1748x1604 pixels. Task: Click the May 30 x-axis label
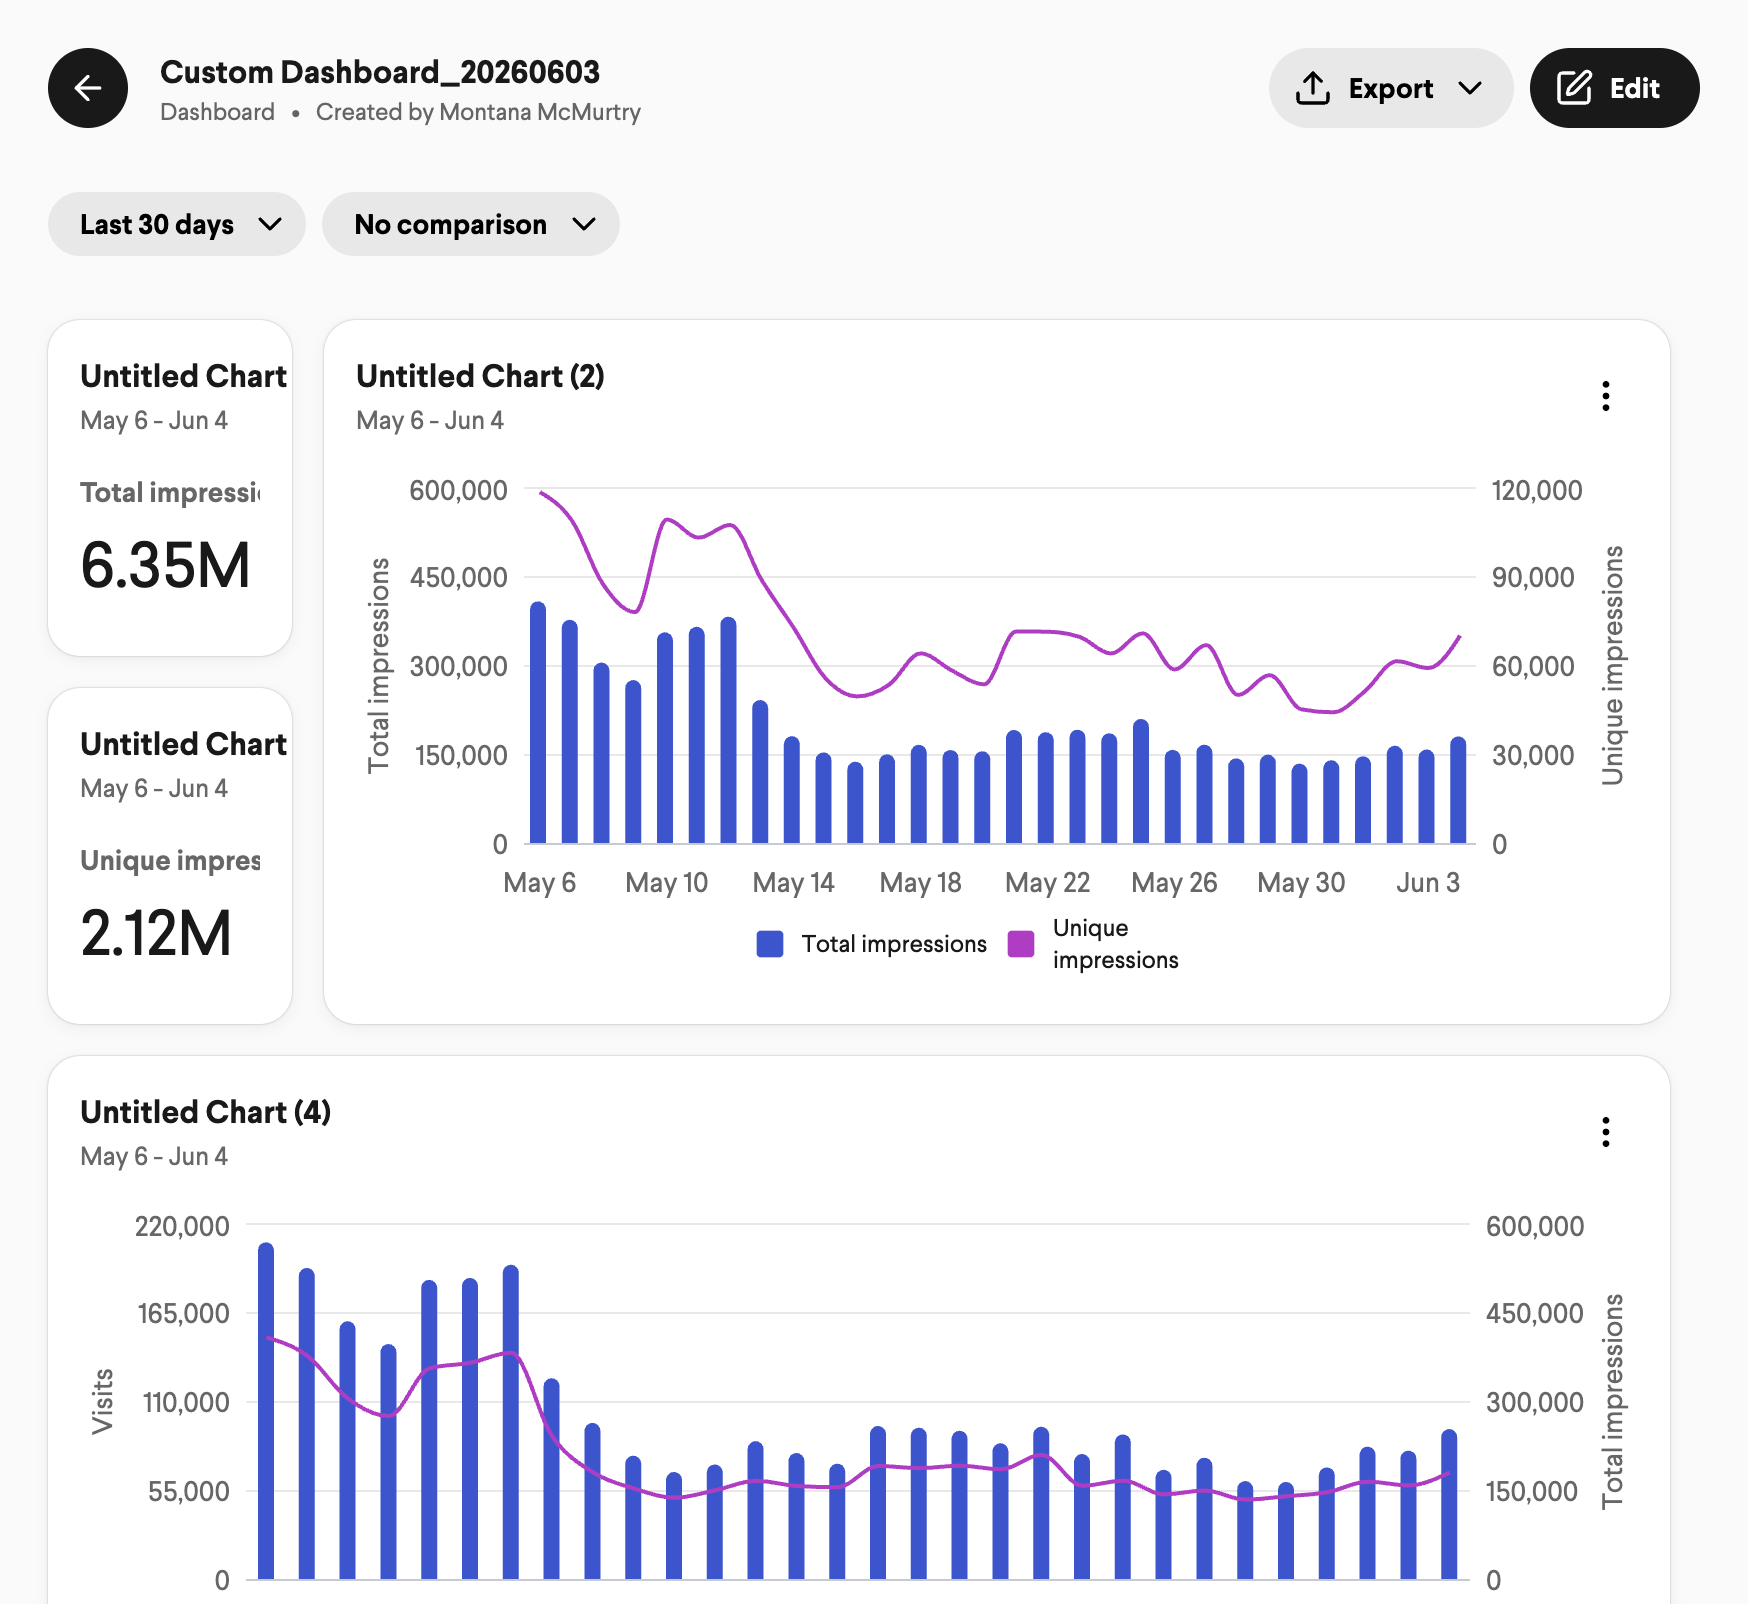(x=1301, y=882)
